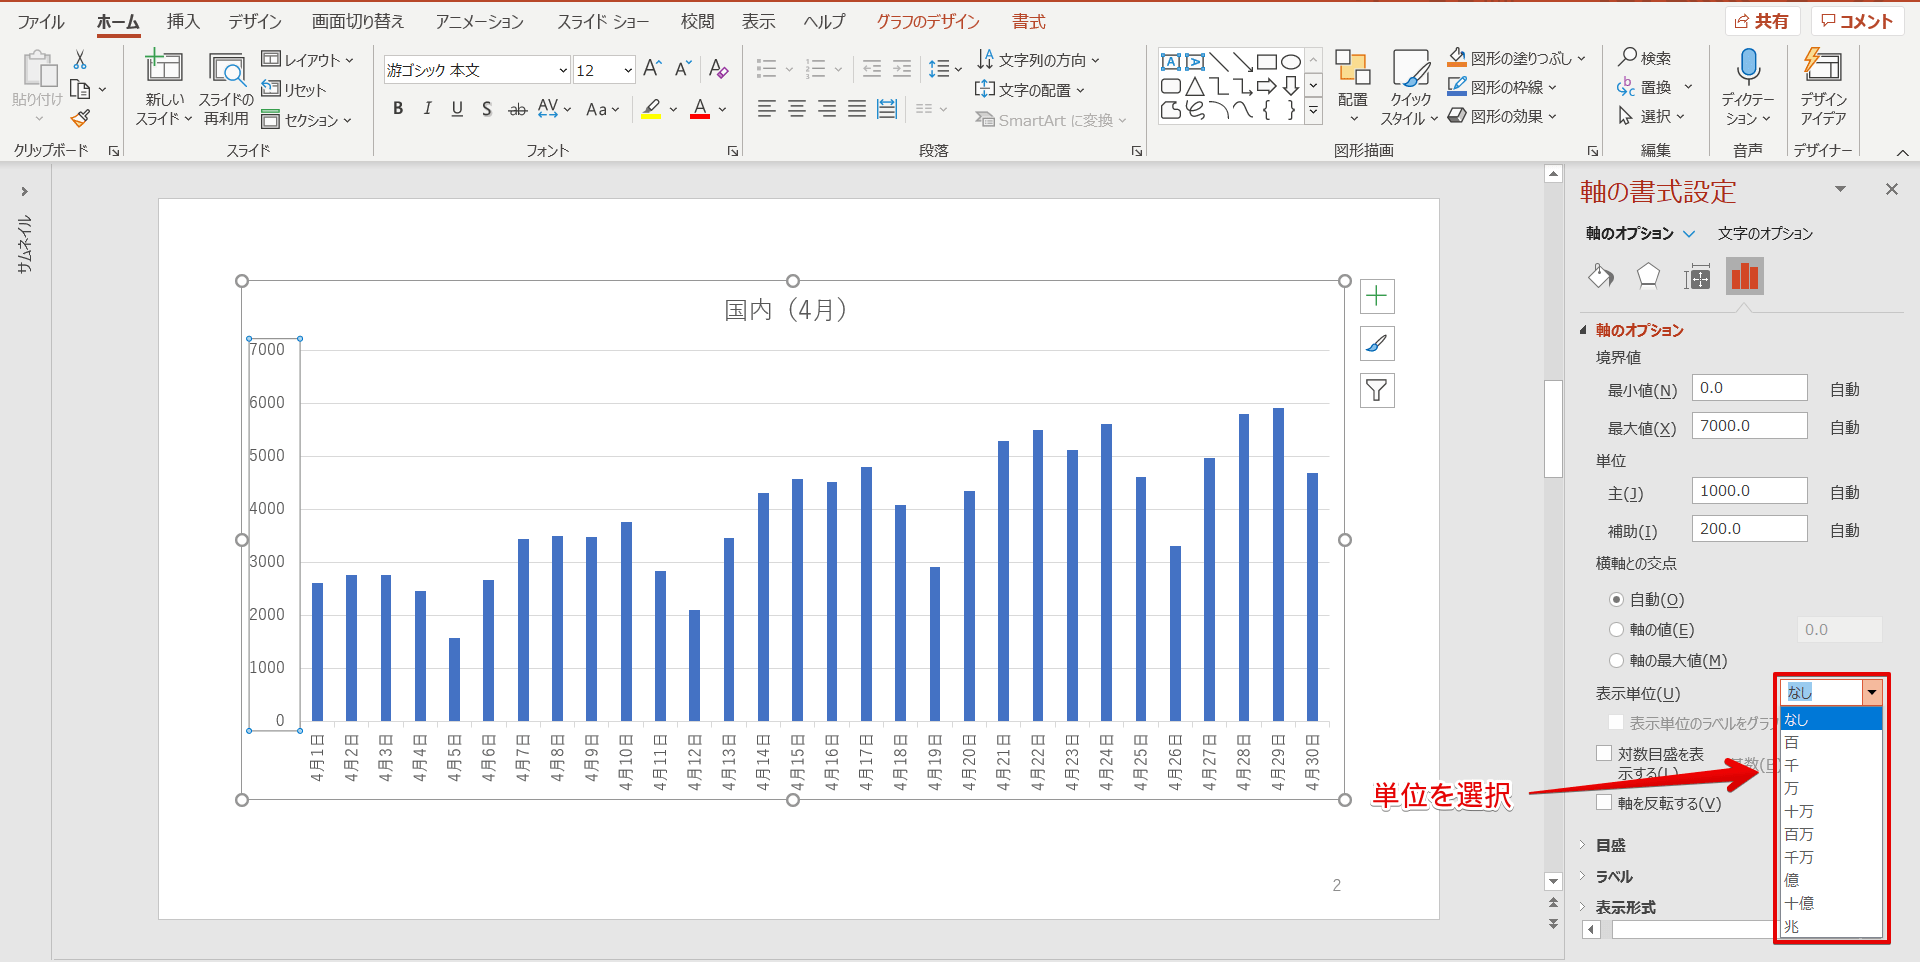Viewport: 1920px width, 962px height.
Task: Select 百万 in display unit list
Action: pyautogui.click(x=1831, y=835)
